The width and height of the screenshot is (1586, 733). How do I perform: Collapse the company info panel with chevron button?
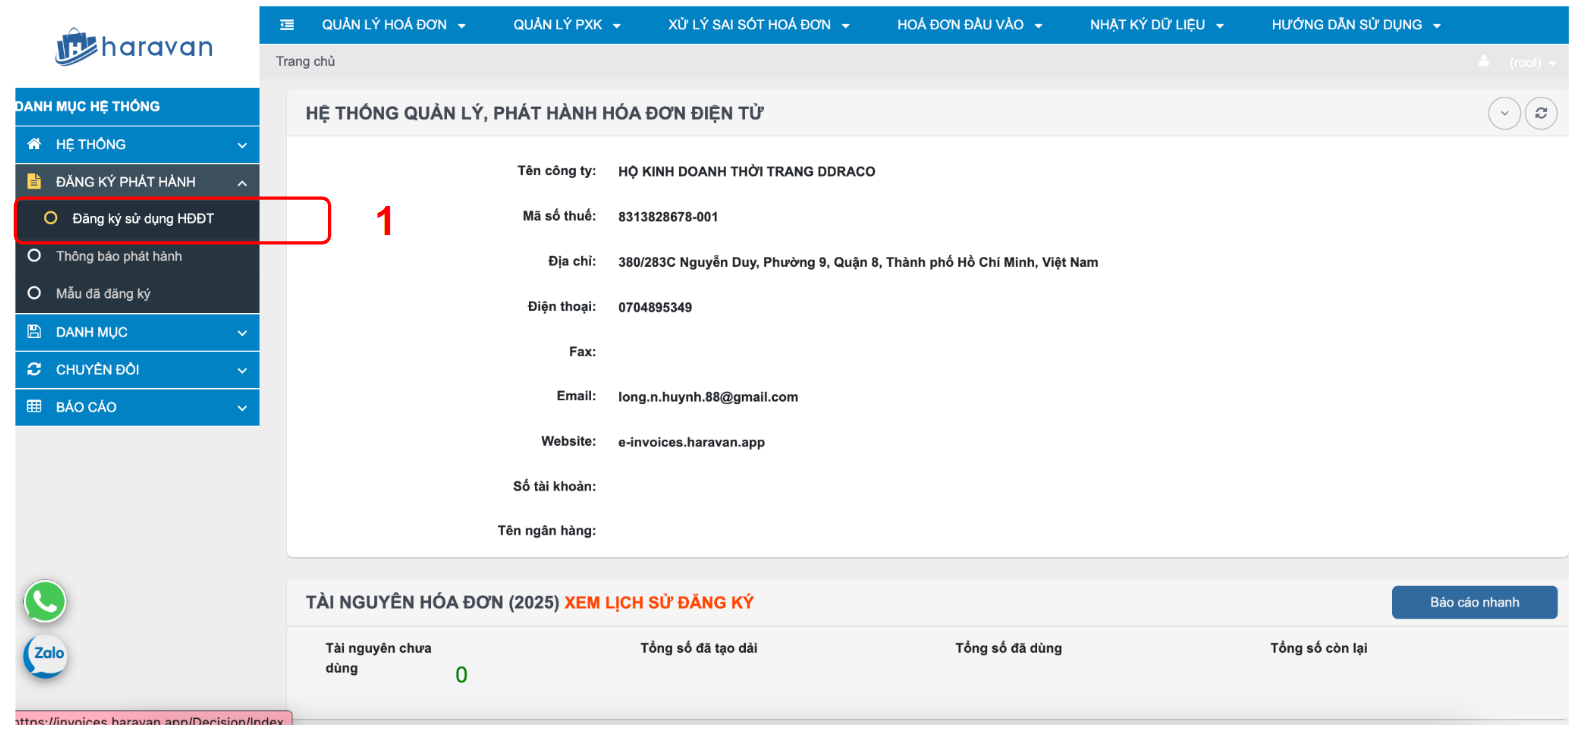[x=1504, y=113]
